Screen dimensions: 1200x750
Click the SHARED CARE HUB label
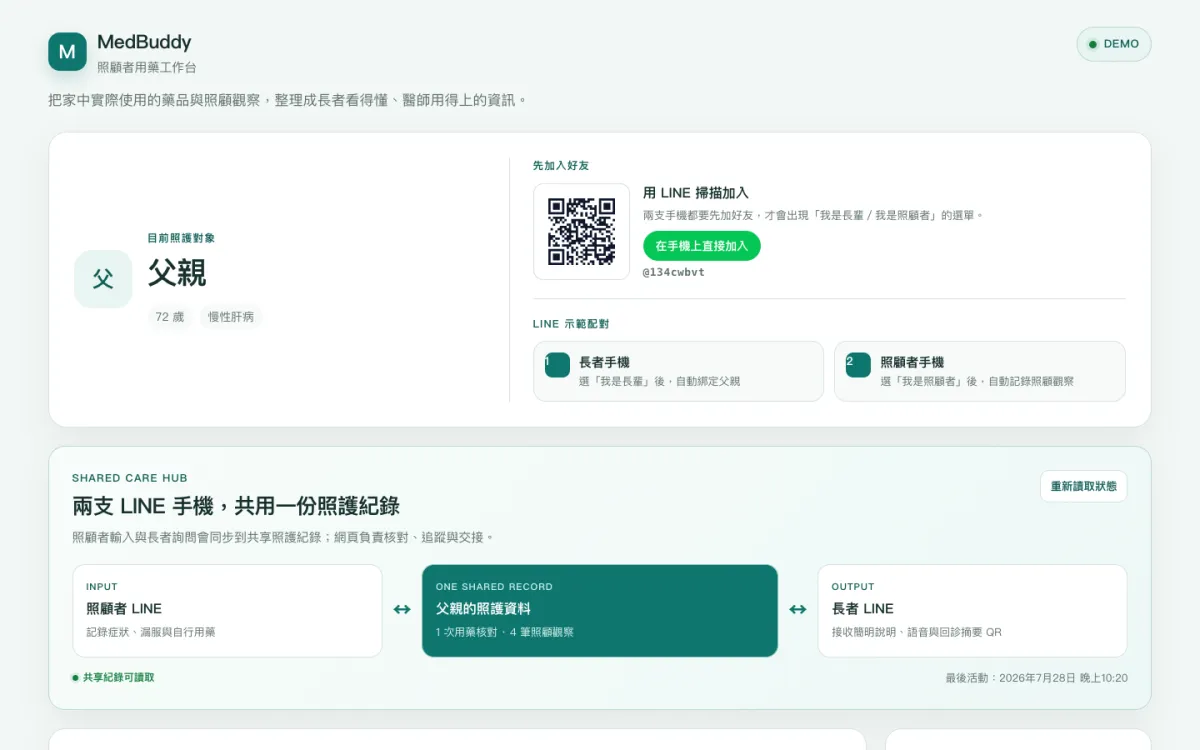(130, 478)
